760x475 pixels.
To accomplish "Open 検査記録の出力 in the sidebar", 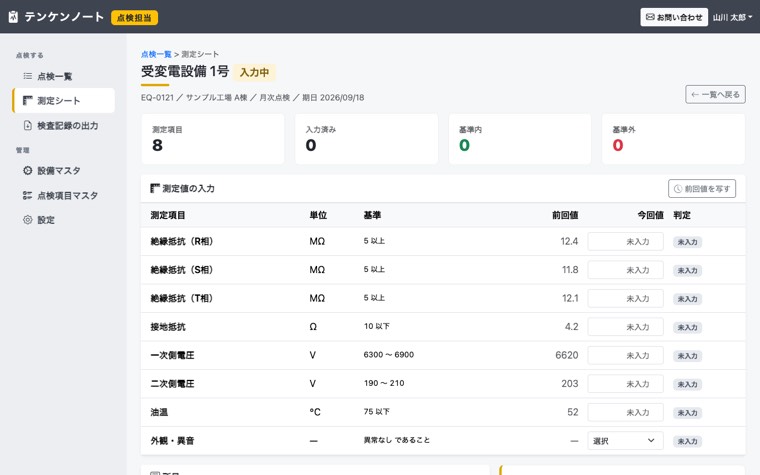I will (x=64, y=126).
